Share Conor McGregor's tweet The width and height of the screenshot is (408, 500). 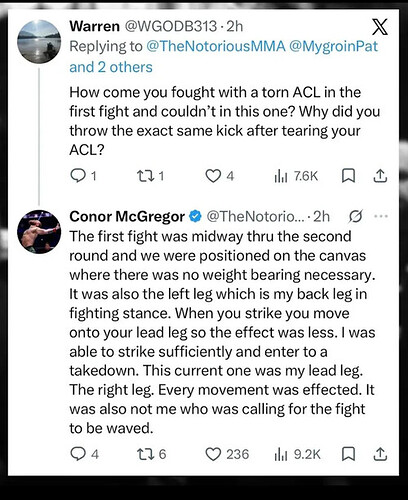380,454
